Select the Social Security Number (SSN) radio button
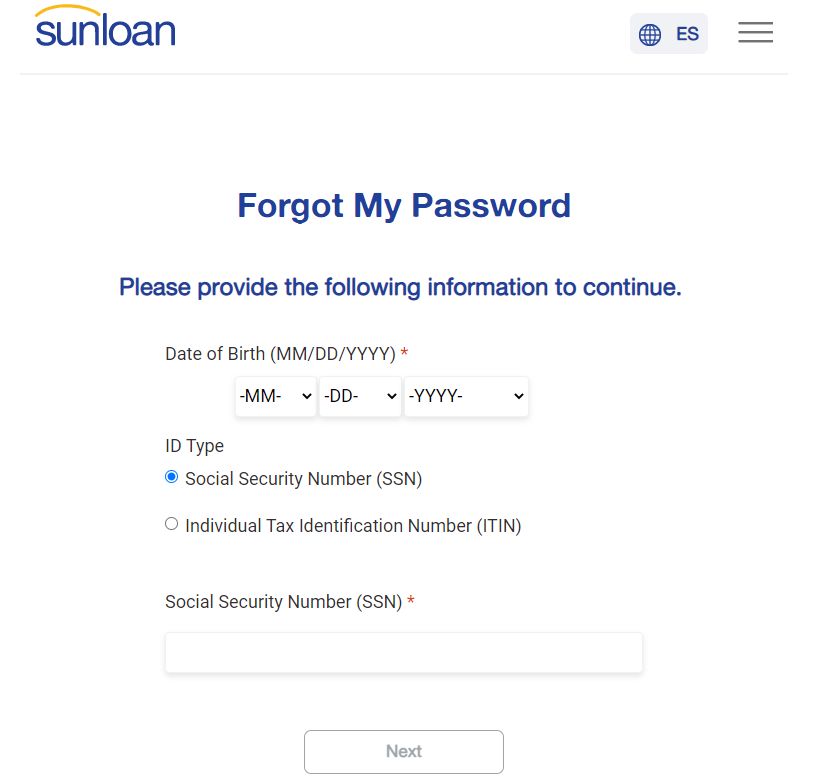 click(171, 477)
